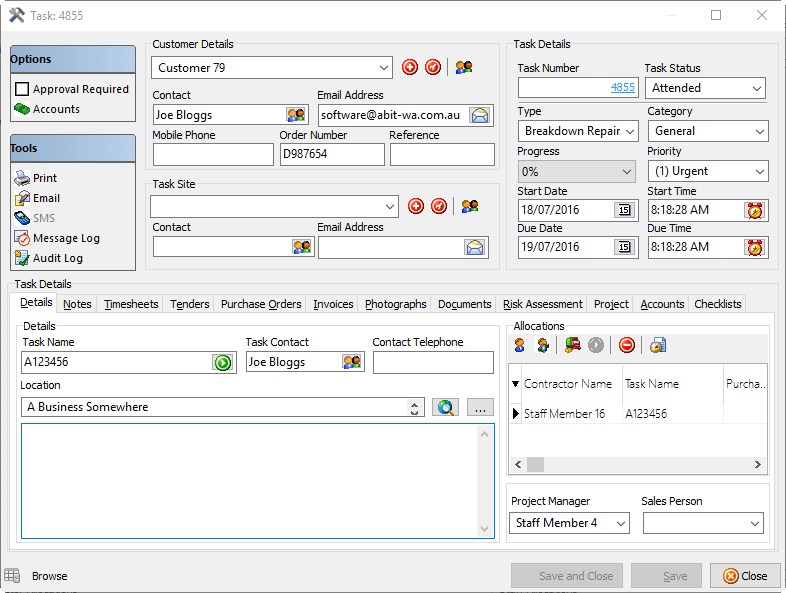Screen dimensions: 786x593
Task: Tick the Approval Required checkbox
Action: (x=22, y=89)
